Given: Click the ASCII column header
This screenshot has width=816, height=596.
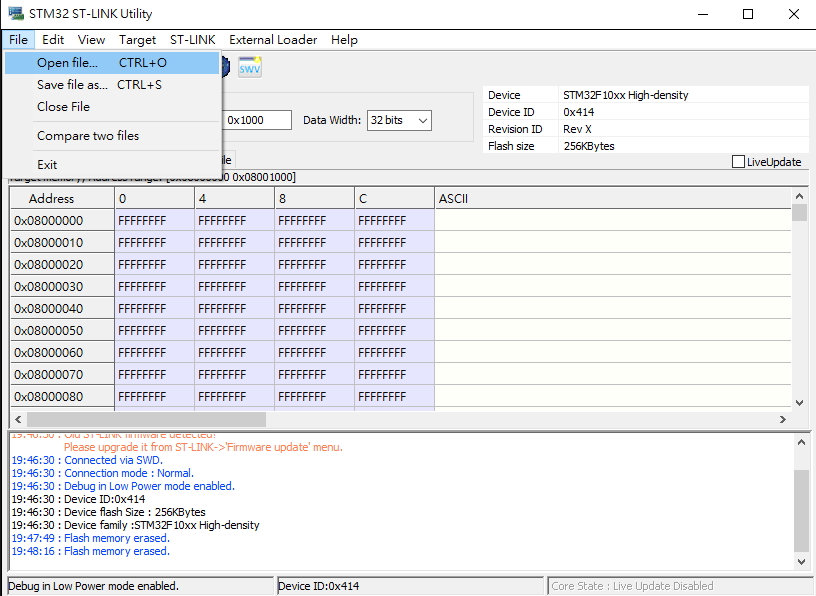Looking at the screenshot, I should click(613, 198).
